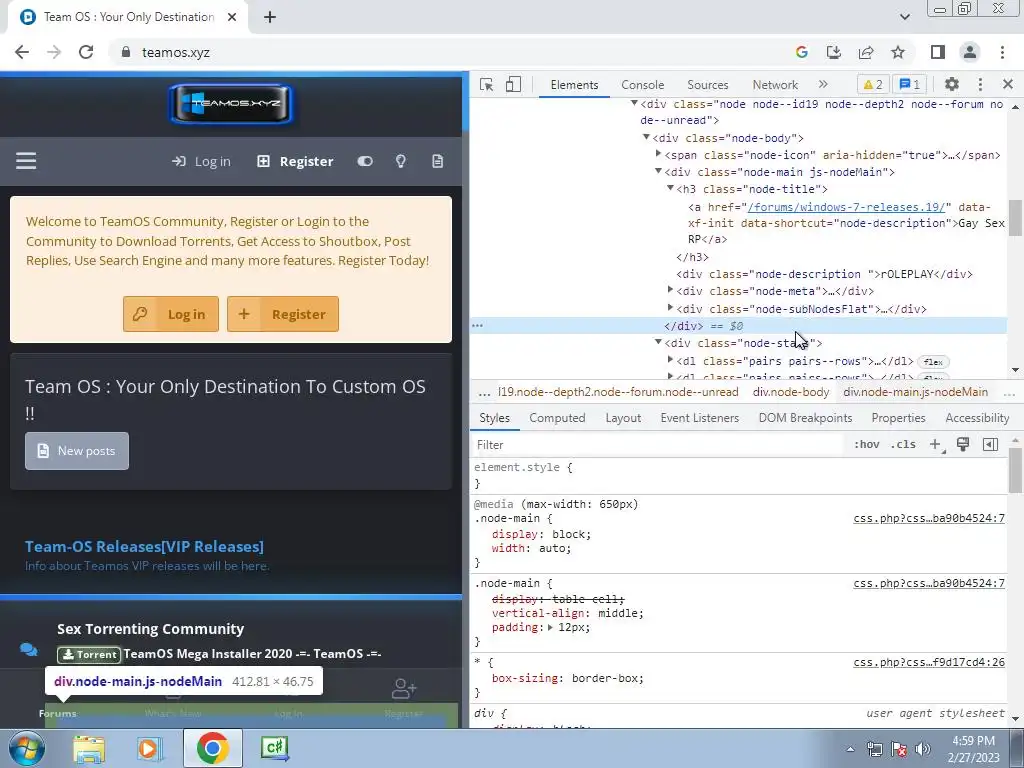Open DevTools settings gear
Screen dimensions: 1024x768
point(952,84)
